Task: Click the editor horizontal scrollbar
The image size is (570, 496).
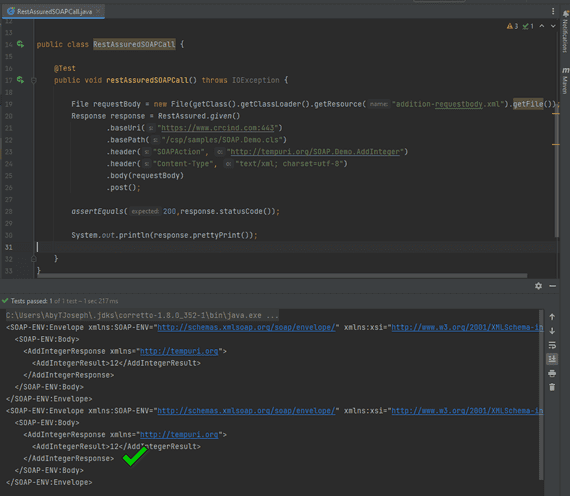Action: pos(282,276)
